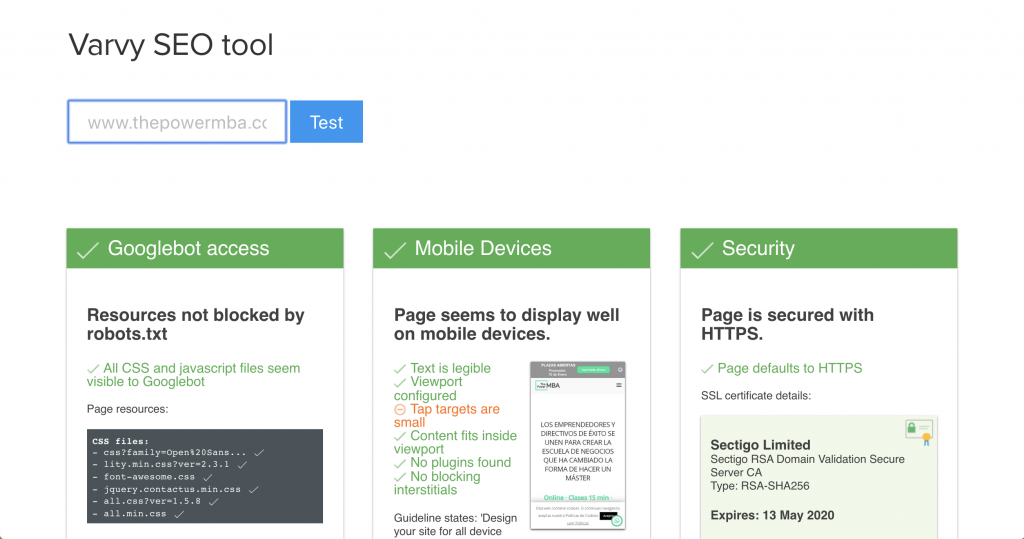Focus the URL input field

177,122
